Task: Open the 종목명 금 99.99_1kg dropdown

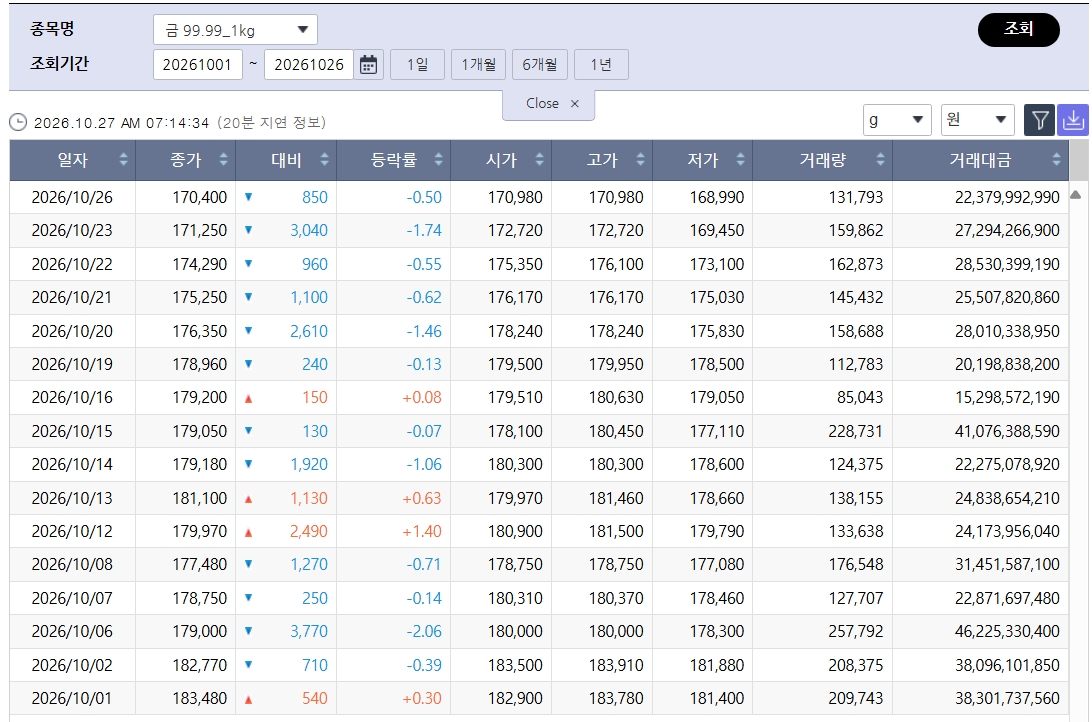Action: pos(235,30)
